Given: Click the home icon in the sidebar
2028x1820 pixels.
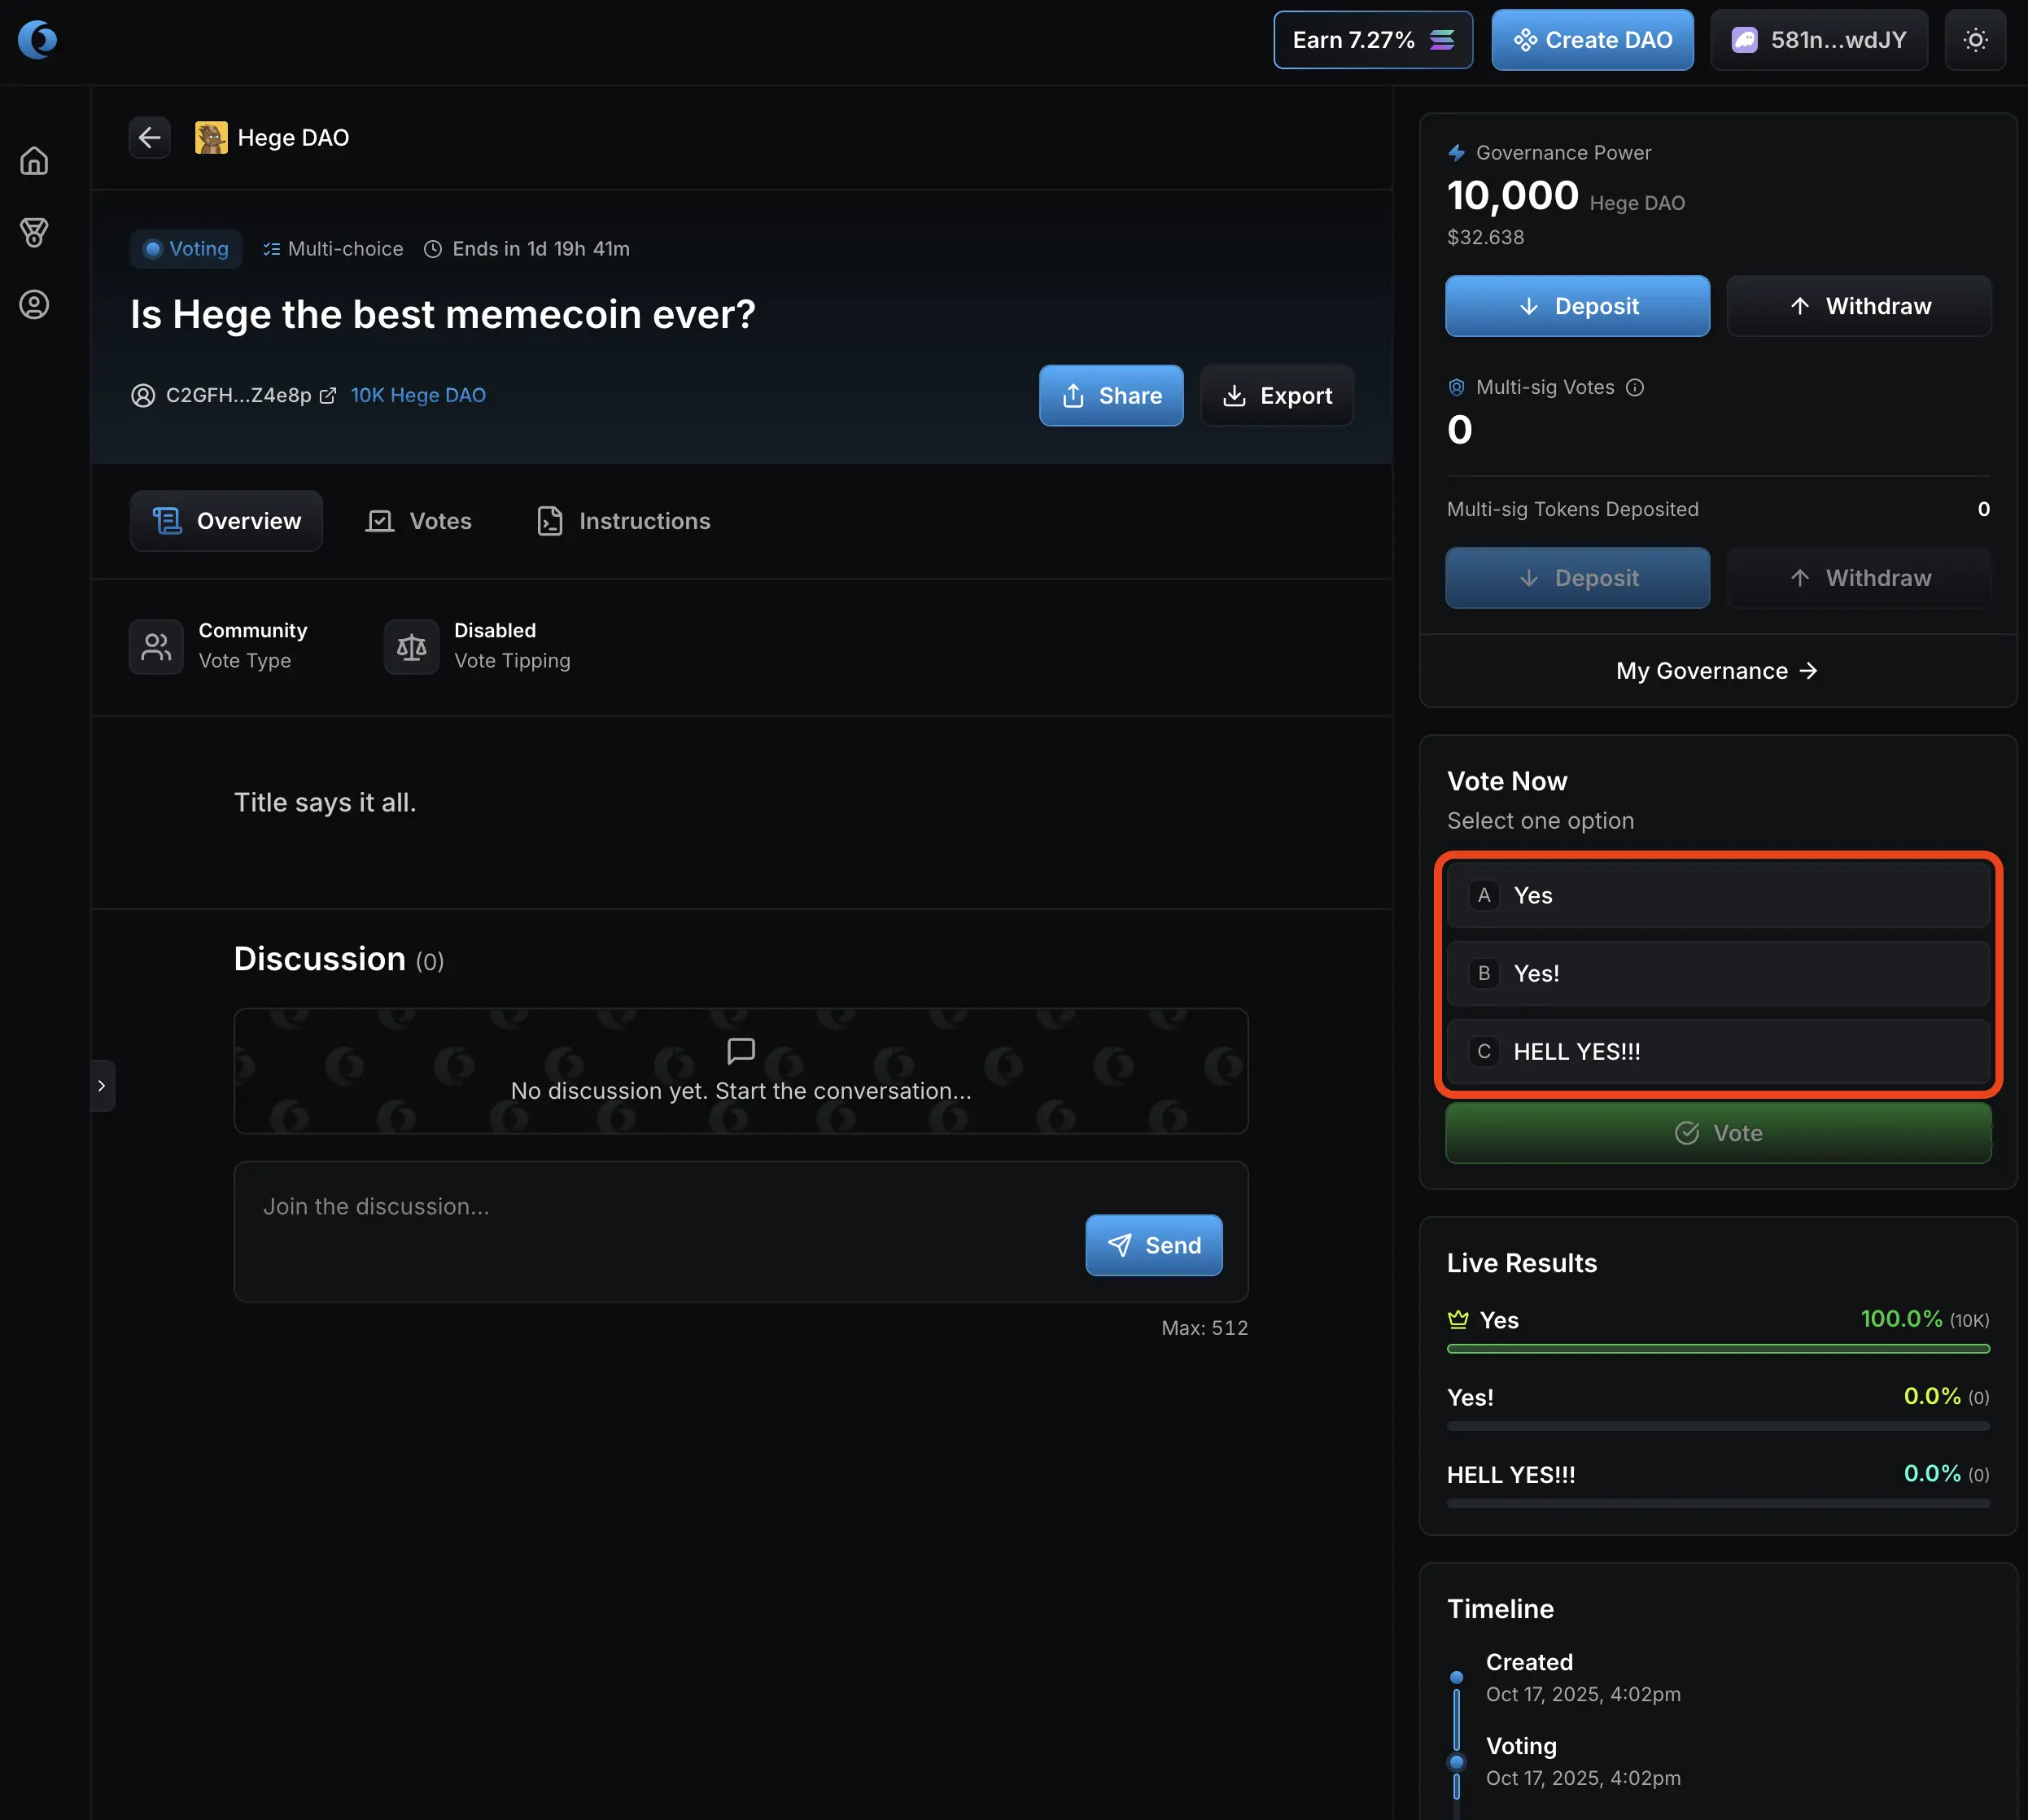Looking at the screenshot, I should click(34, 161).
